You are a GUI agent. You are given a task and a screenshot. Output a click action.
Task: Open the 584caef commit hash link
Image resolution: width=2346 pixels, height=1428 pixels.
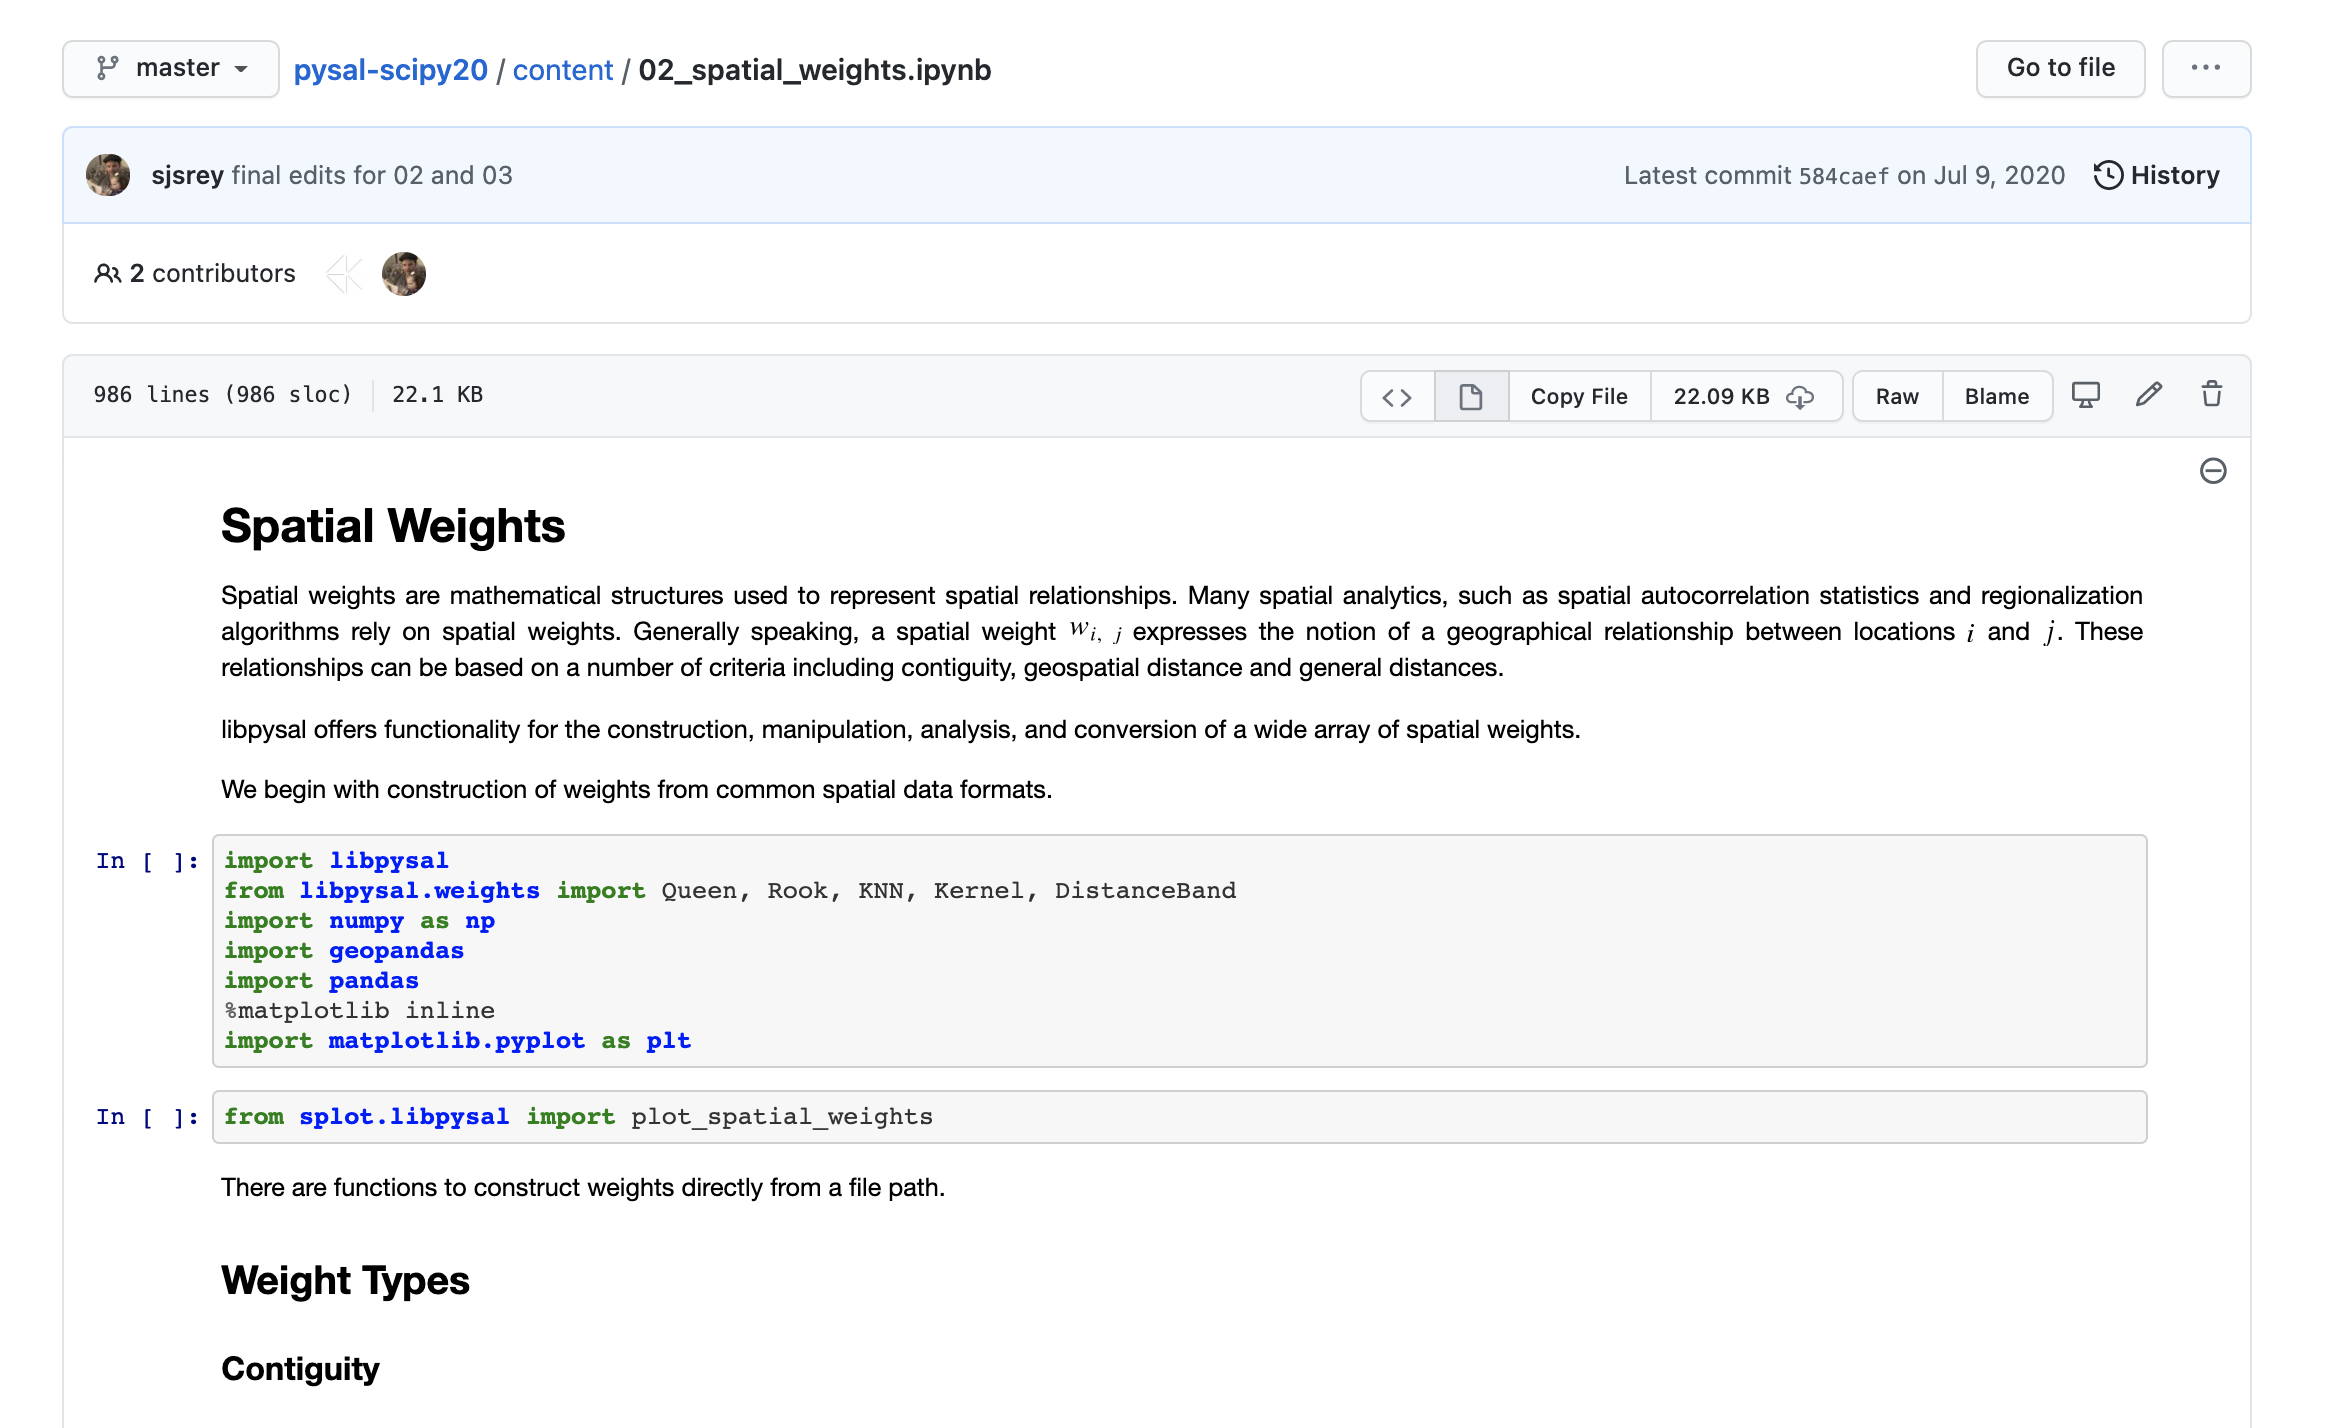click(1843, 176)
